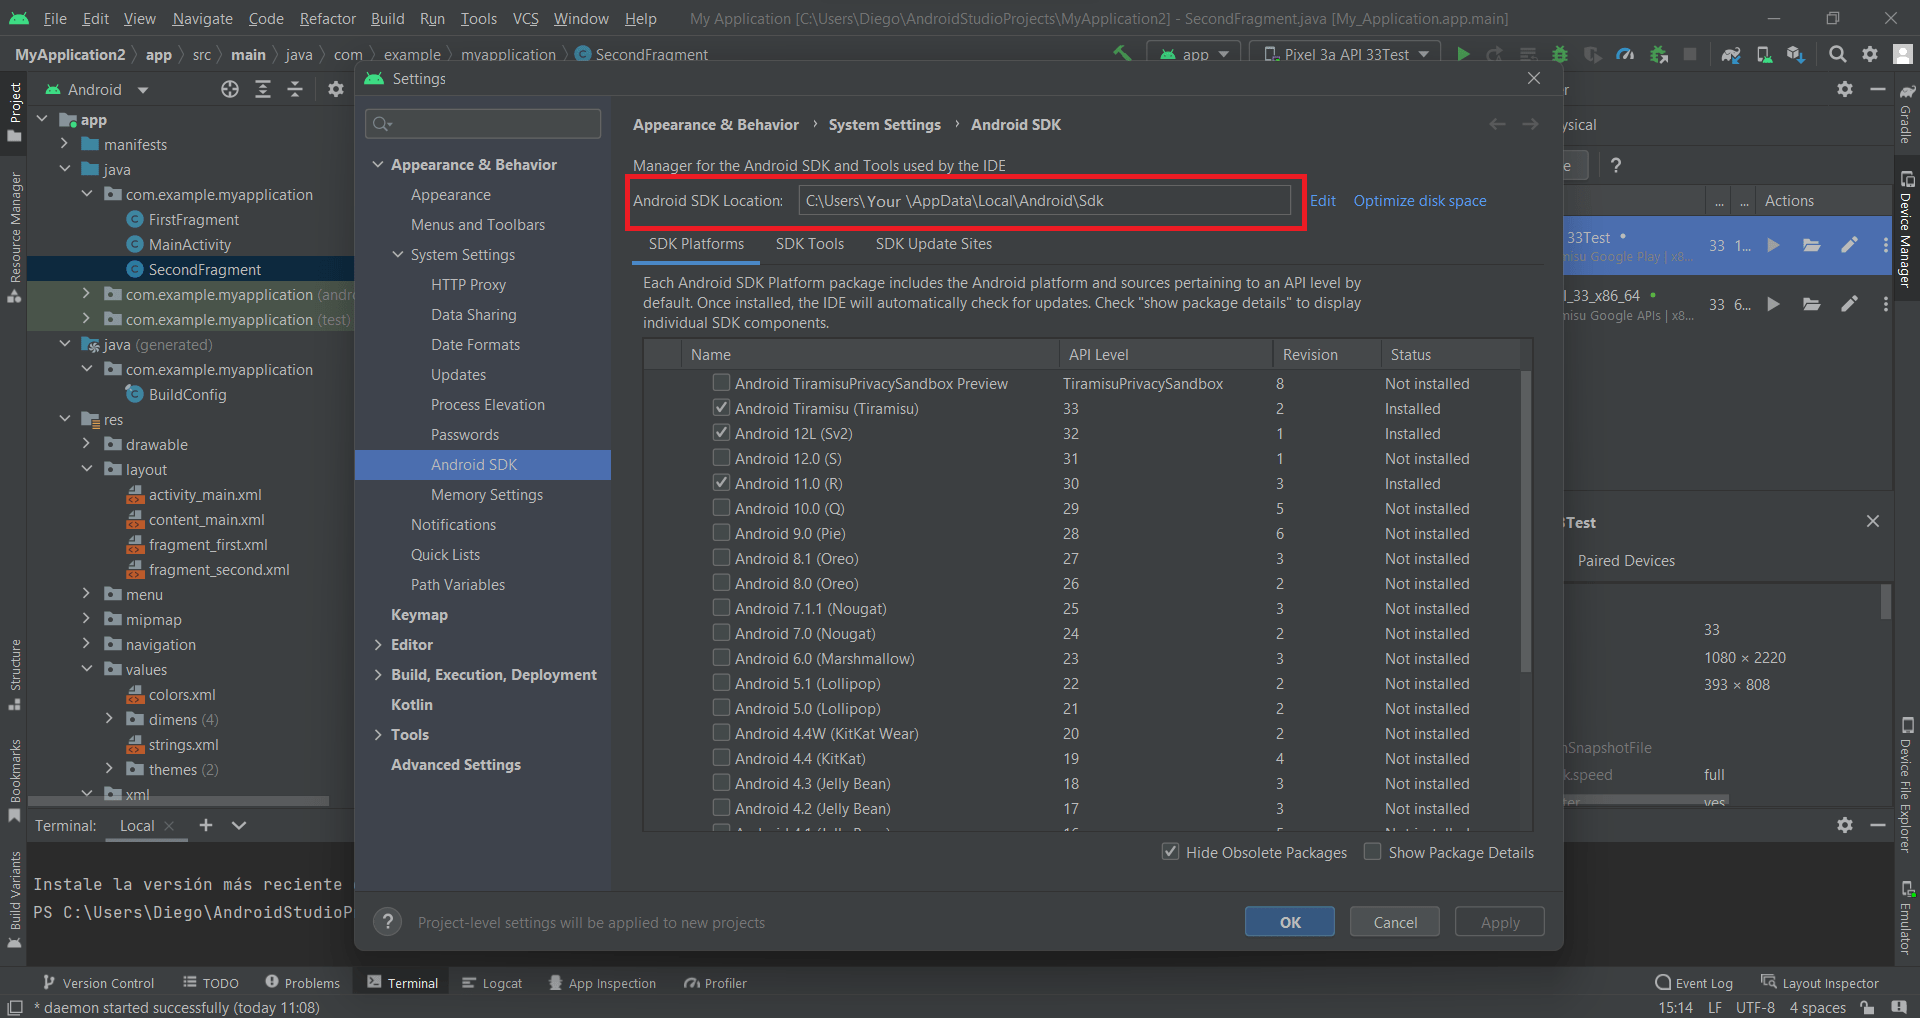Image resolution: width=1920 pixels, height=1018 pixels.
Task: Enable Show Package Details checkbox
Action: [1373, 852]
